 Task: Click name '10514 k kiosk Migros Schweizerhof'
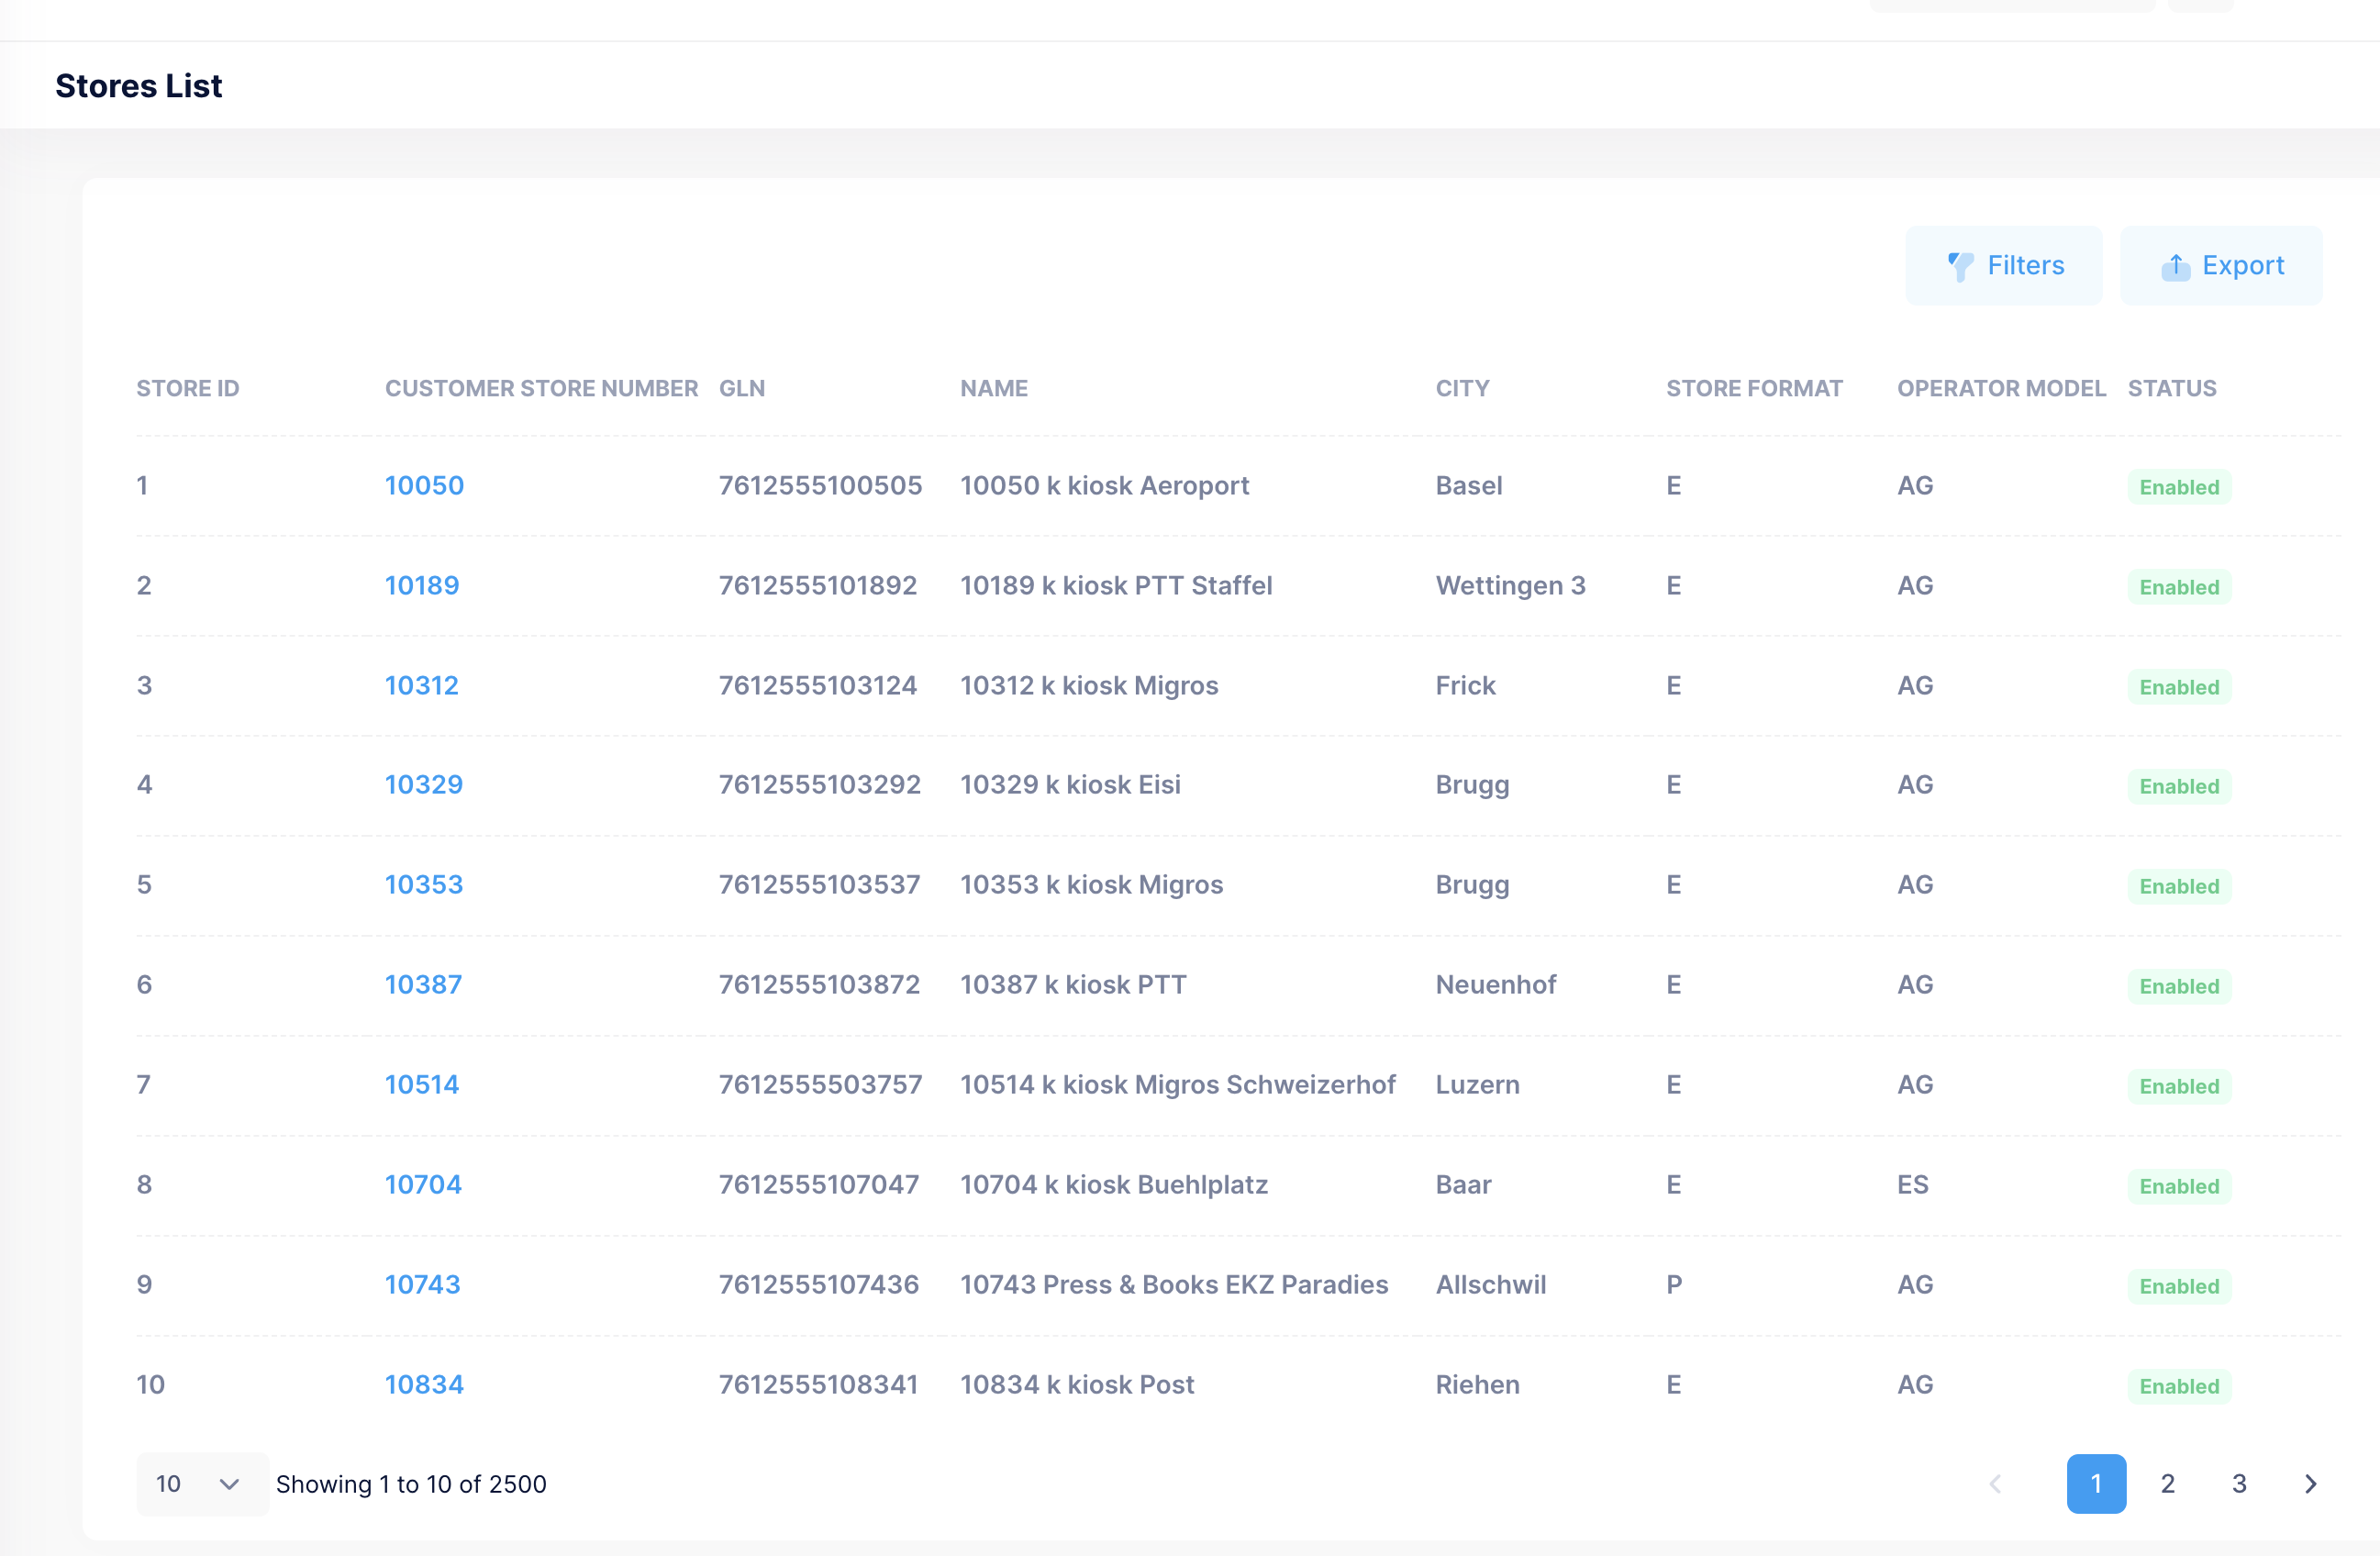coord(1177,1085)
